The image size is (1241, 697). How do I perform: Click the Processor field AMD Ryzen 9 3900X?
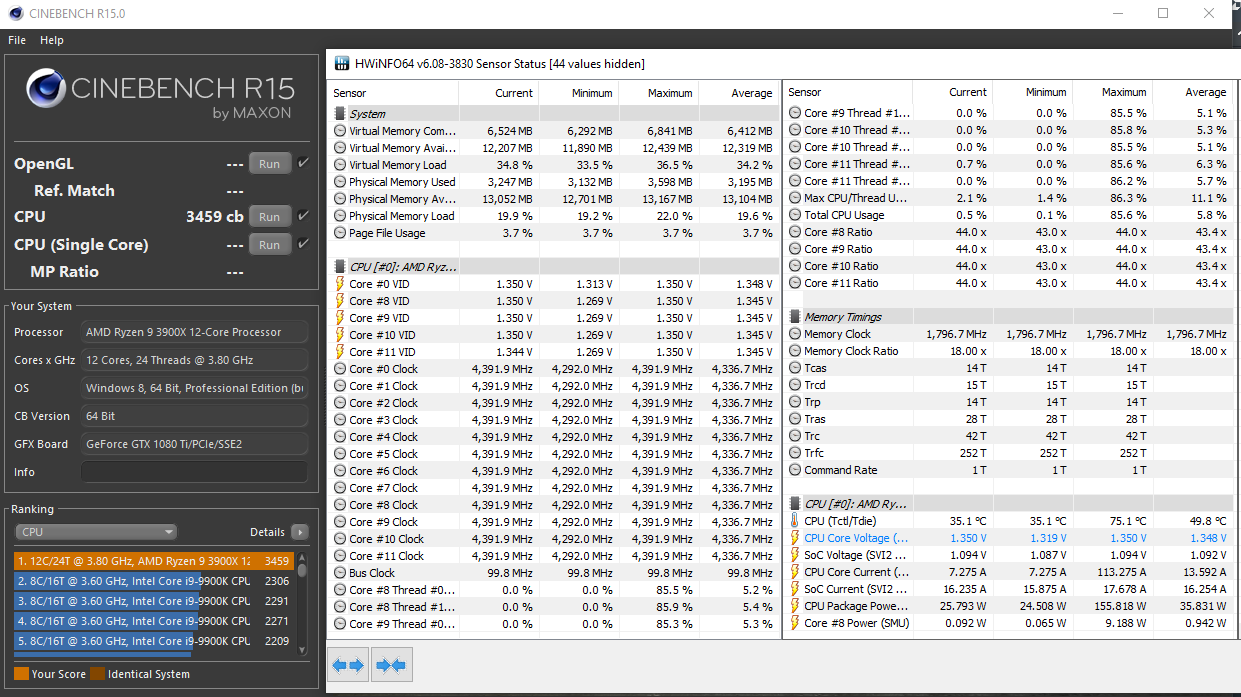pos(194,332)
